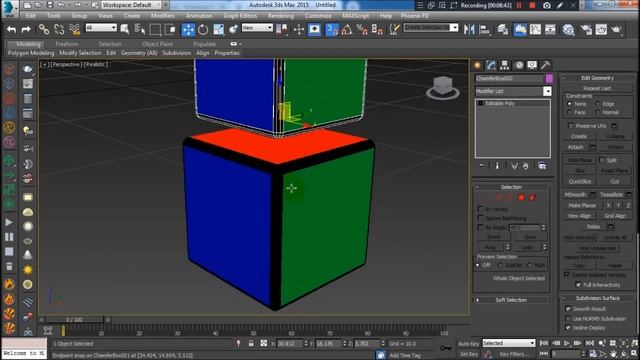Viewport: 640px width, 360px height.
Task: Toggle the Ignore Backfacing checkbox
Action: (480, 218)
